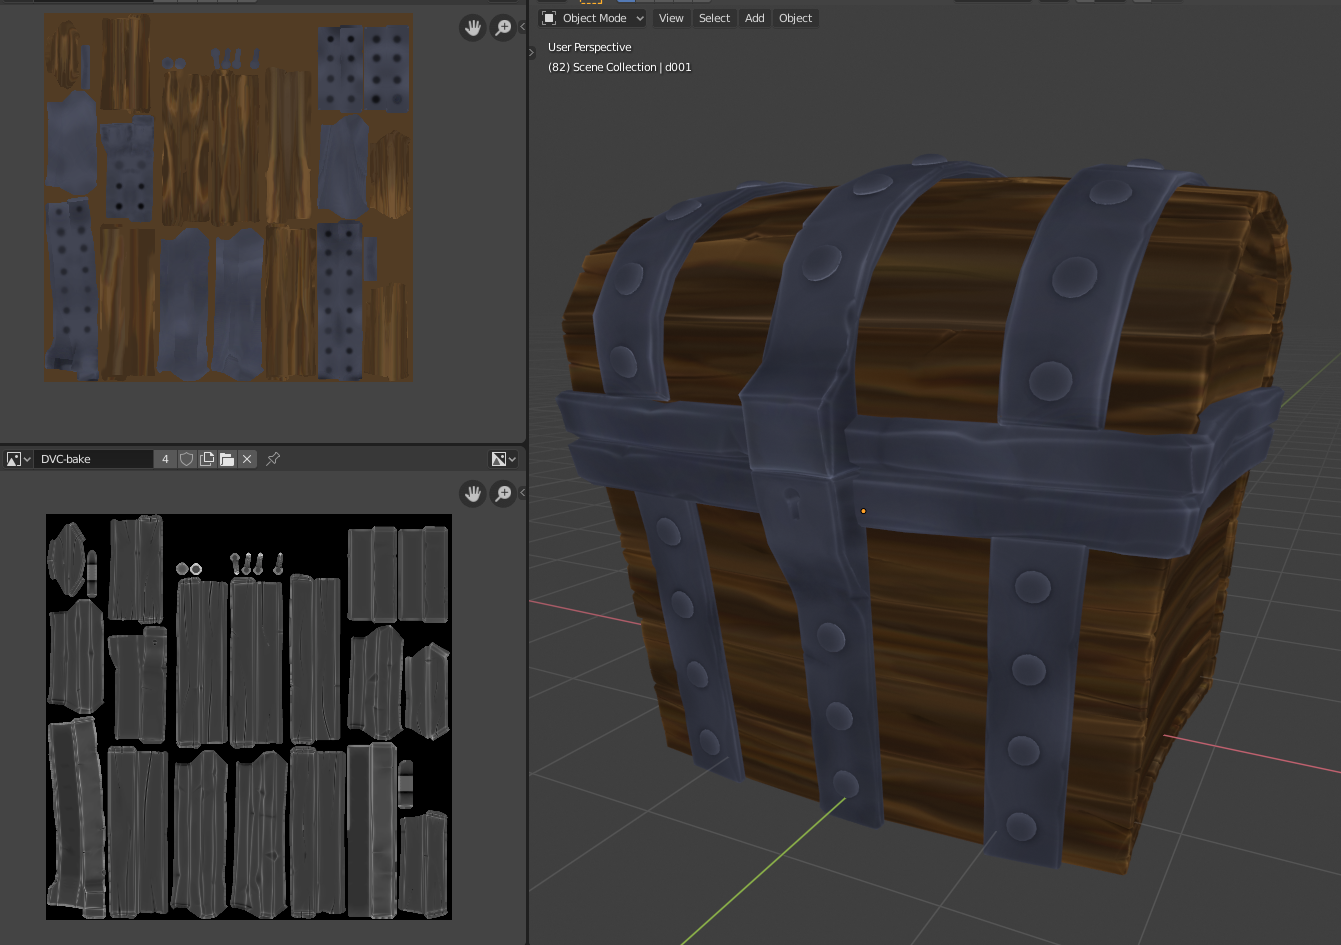Open the Select menu in 3D viewport
Screen dimensions: 1341x945
(x=714, y=18)
